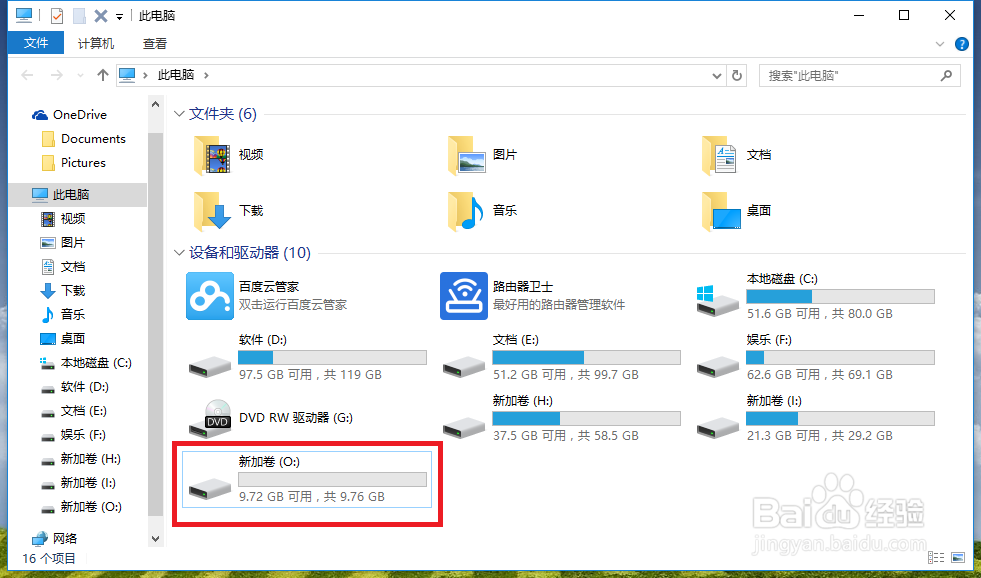
Task: Open the quick access toolbar customize dropdown
Action: 119,16
